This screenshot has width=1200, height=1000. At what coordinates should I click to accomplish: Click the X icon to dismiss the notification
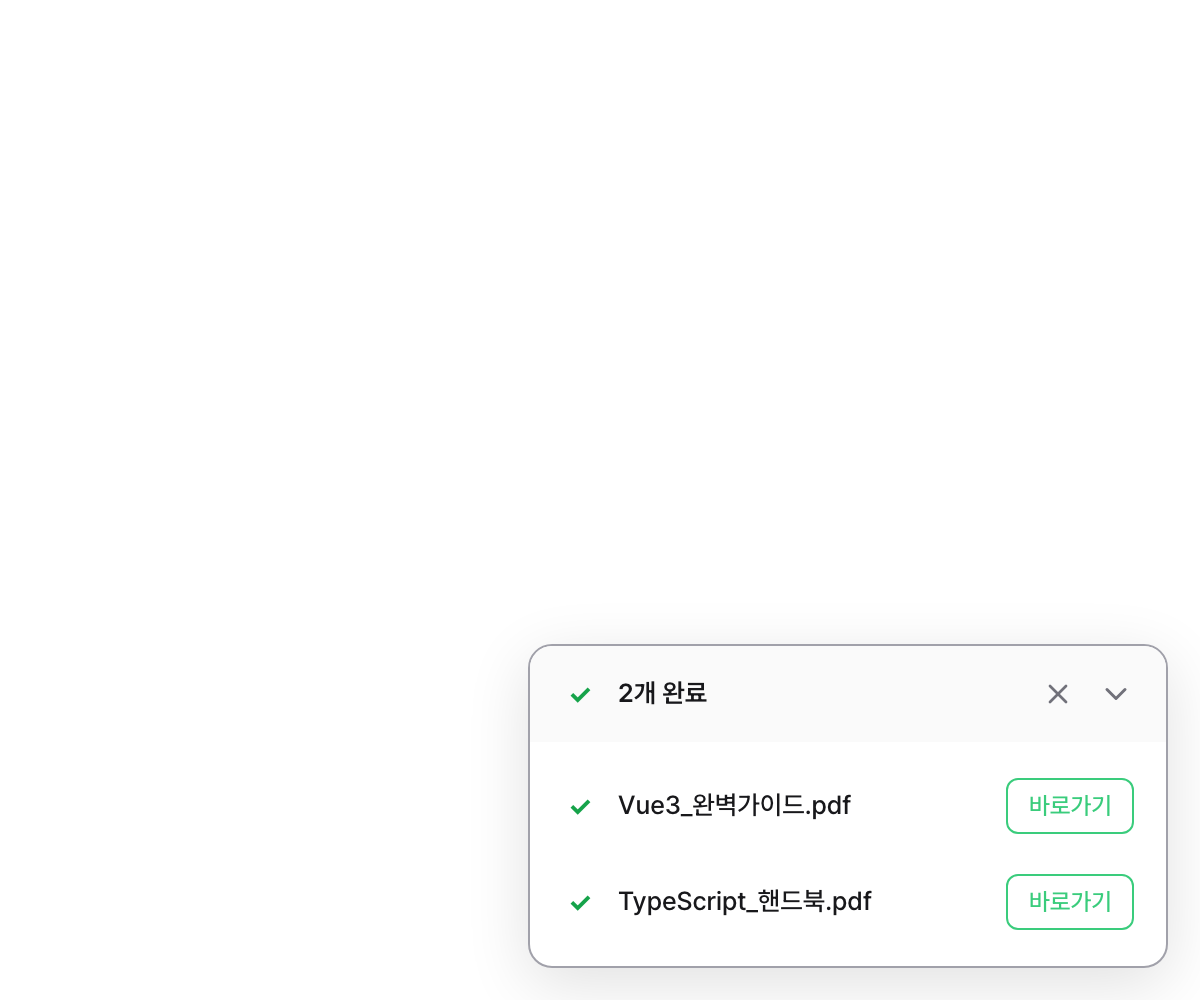(1057, 693)
